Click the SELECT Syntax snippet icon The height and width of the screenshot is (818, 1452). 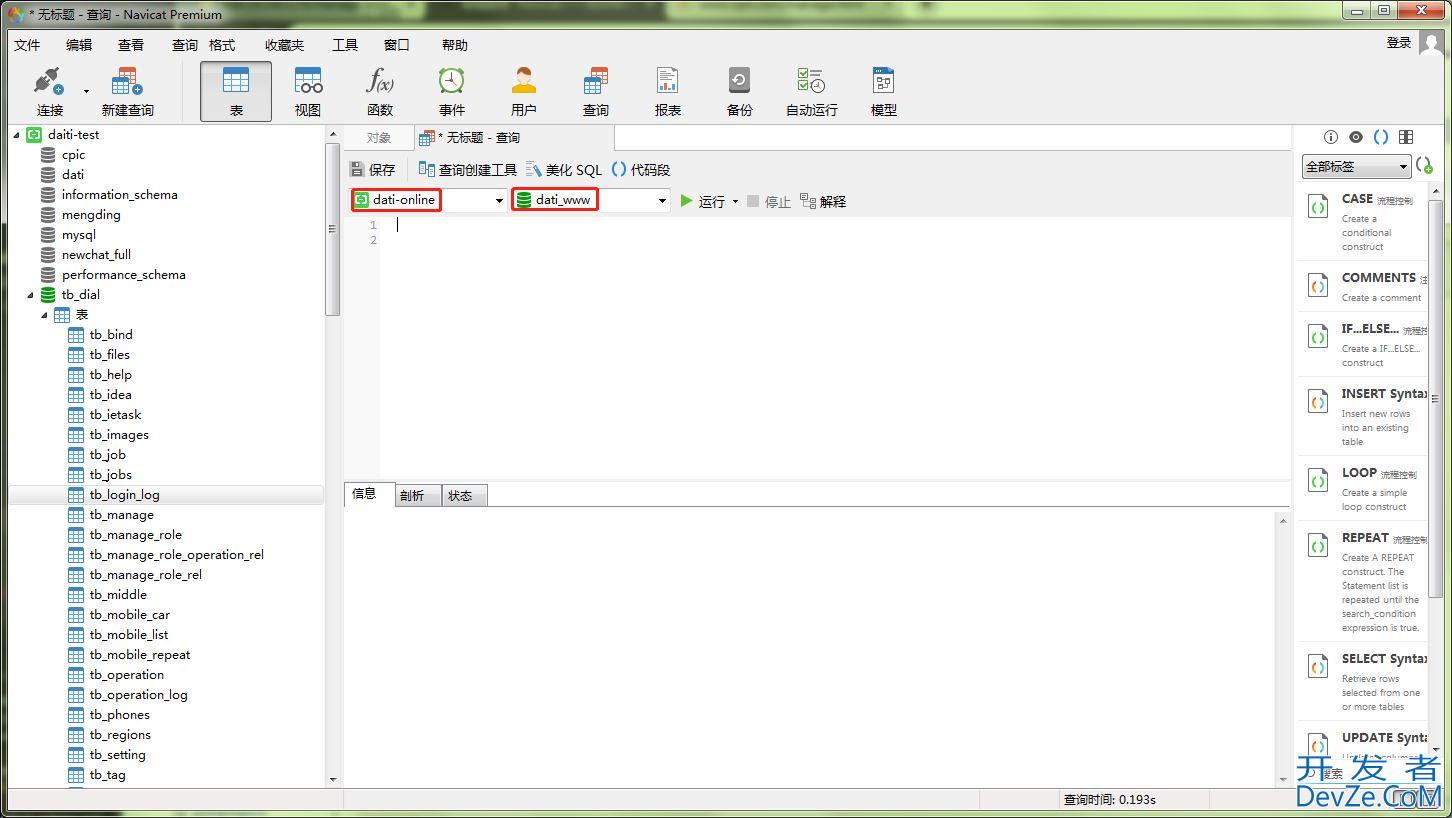click(x=1318, y=668)
